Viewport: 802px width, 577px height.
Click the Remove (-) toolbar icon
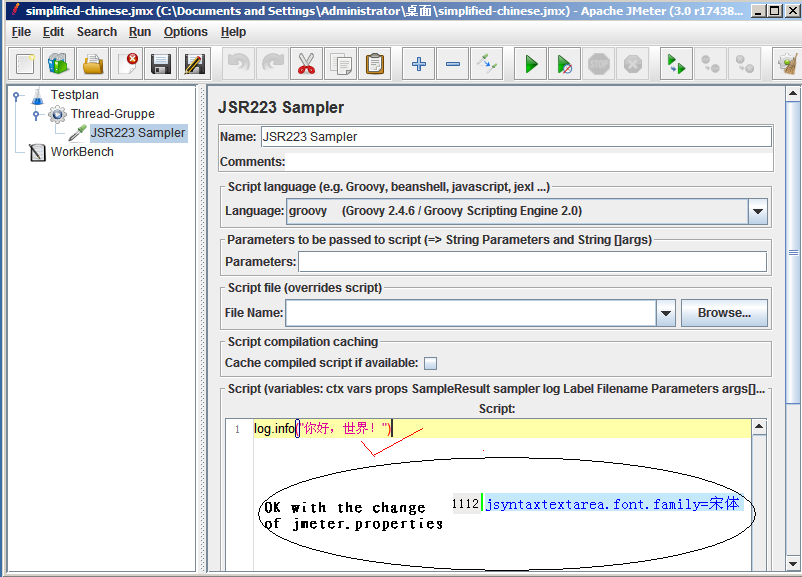[x=452, y=63]
